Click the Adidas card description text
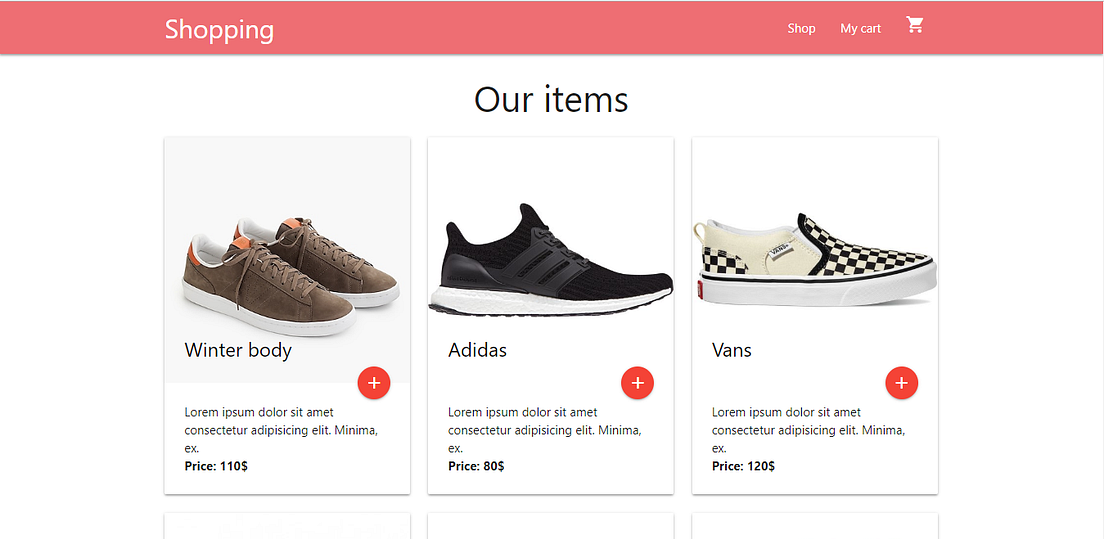 pos(544,430)
